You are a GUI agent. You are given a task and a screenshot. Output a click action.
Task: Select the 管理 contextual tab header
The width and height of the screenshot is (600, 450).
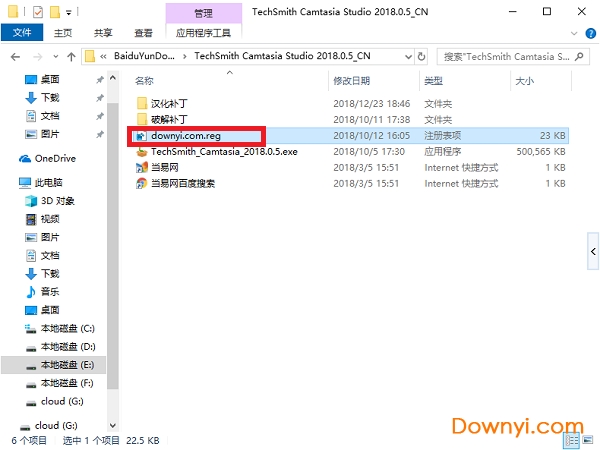tap(204, 13)
